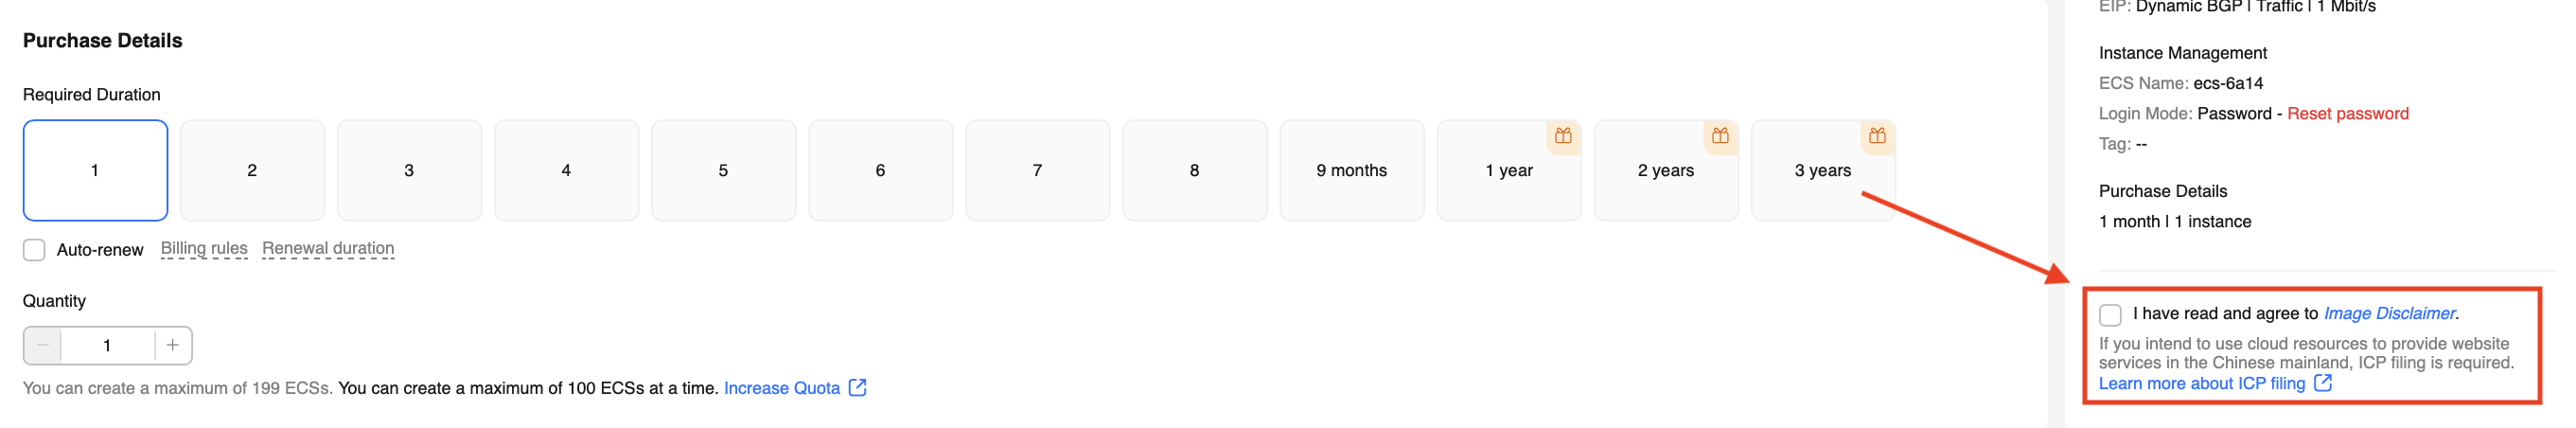Click the gift icon on 2 years option
The height and width of the screenshot is (428, 2576).
[1719, 136]
